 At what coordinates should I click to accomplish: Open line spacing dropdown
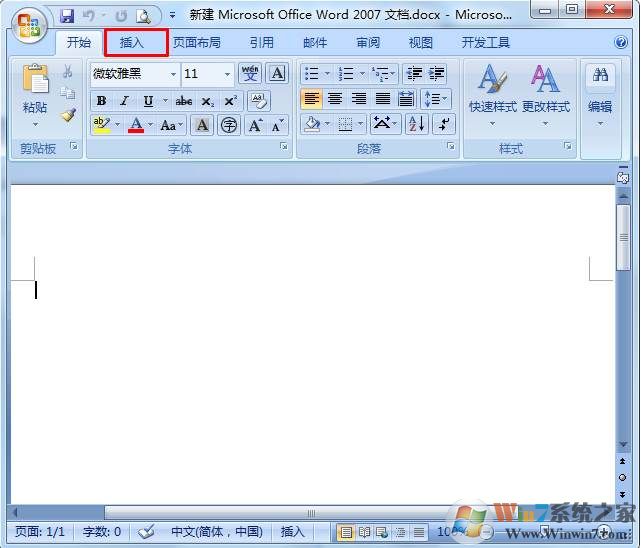[436, 99]
